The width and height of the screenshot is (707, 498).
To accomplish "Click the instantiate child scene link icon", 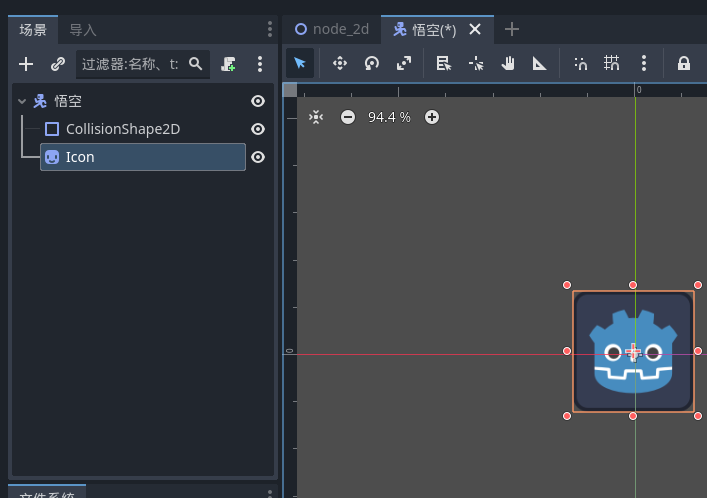I will [x=57, y=64].
